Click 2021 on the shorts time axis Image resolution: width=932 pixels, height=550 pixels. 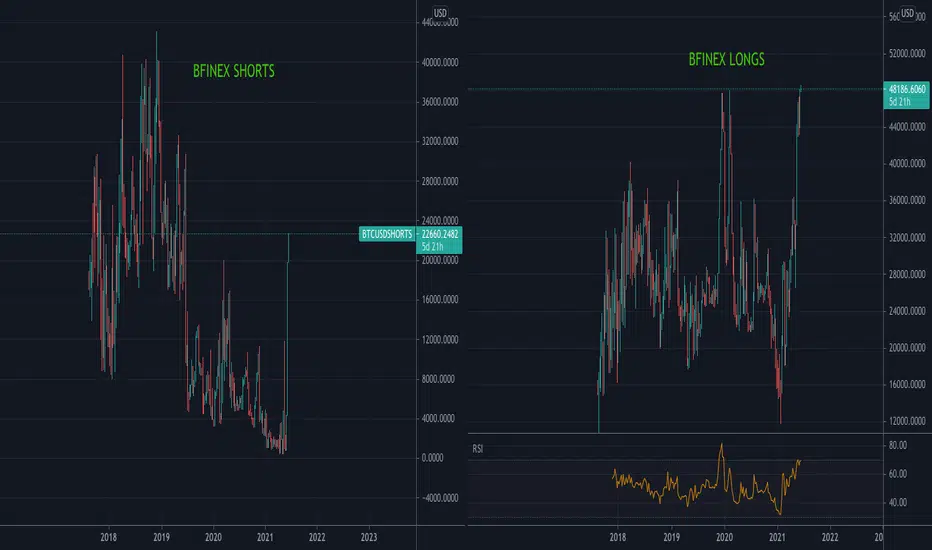point(265,538)
